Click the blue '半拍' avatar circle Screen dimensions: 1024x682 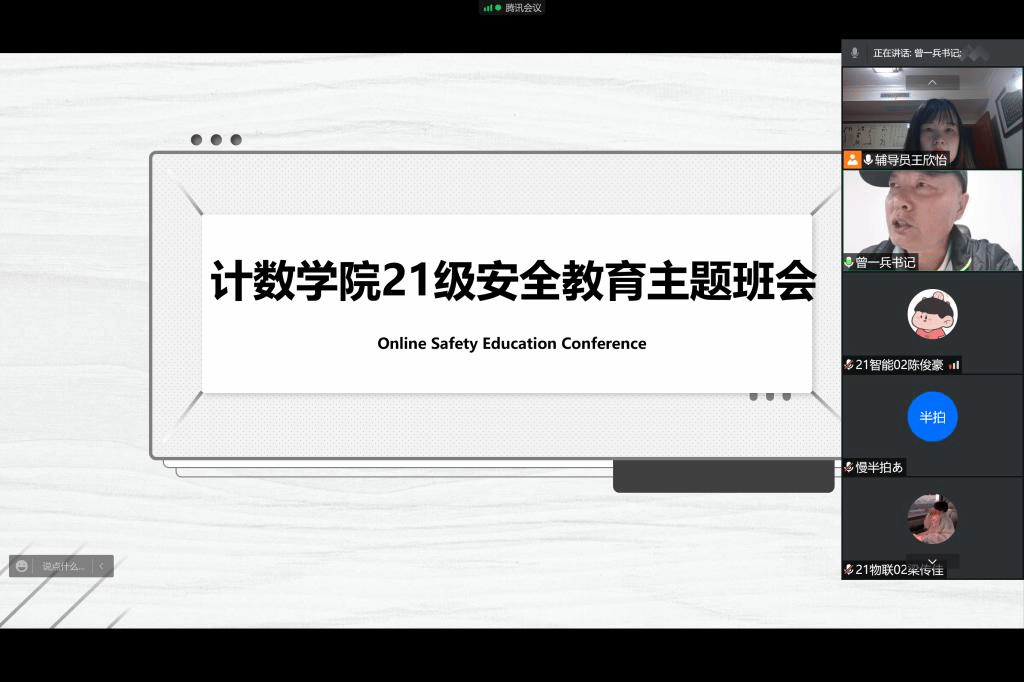(x=932, y=417)
